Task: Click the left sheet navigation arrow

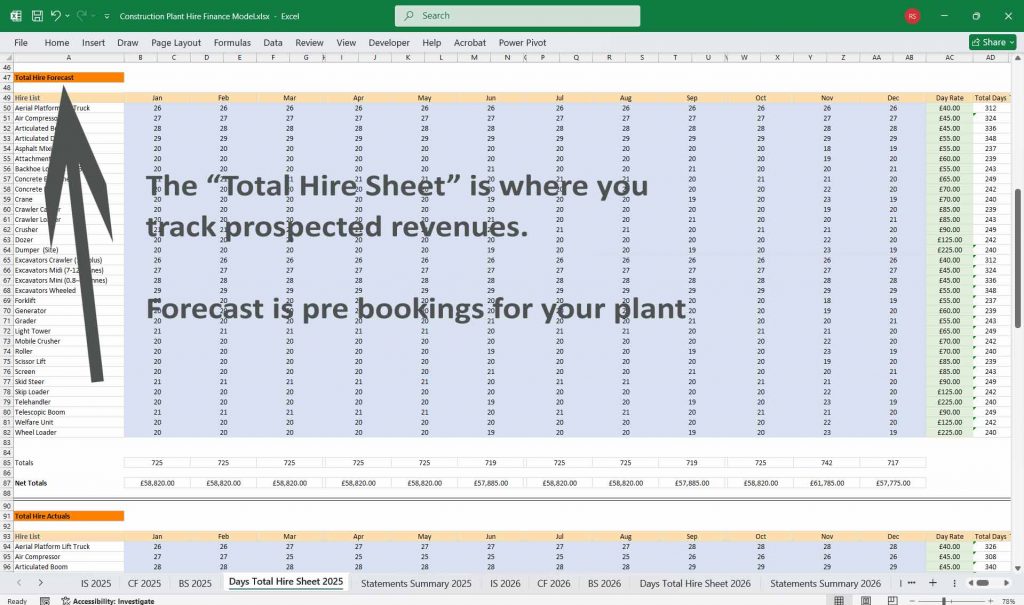Action: [970, 582]
